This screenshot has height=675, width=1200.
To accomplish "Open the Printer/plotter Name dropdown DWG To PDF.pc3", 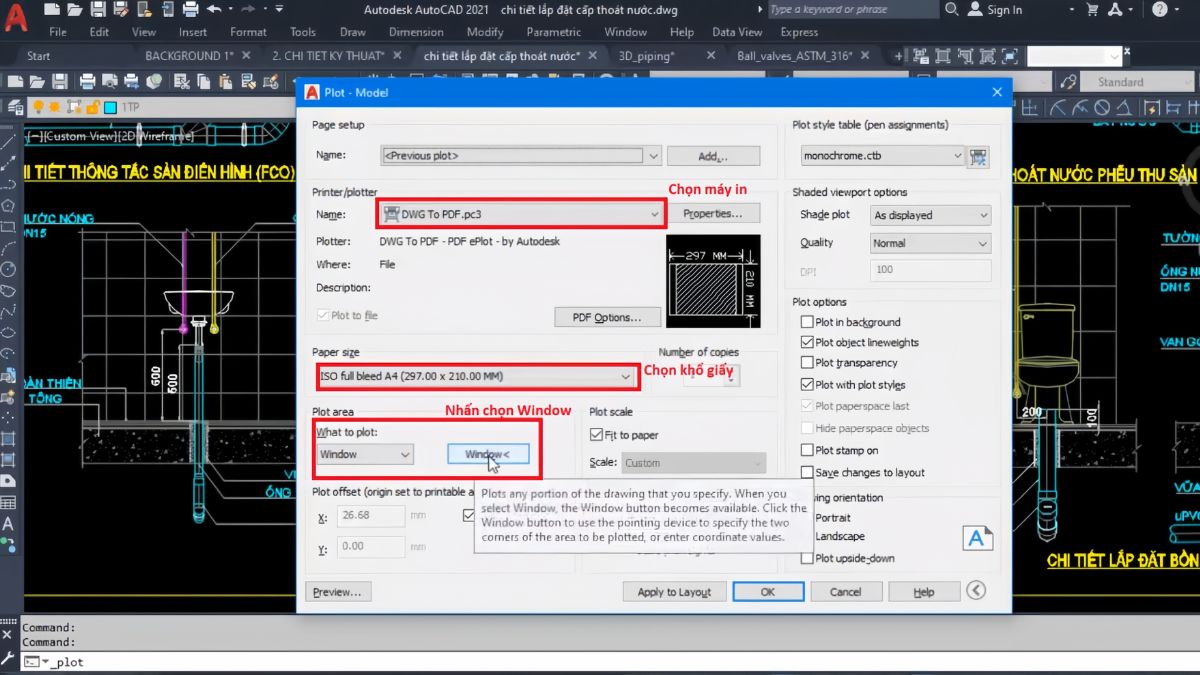I will pos(654,214).
